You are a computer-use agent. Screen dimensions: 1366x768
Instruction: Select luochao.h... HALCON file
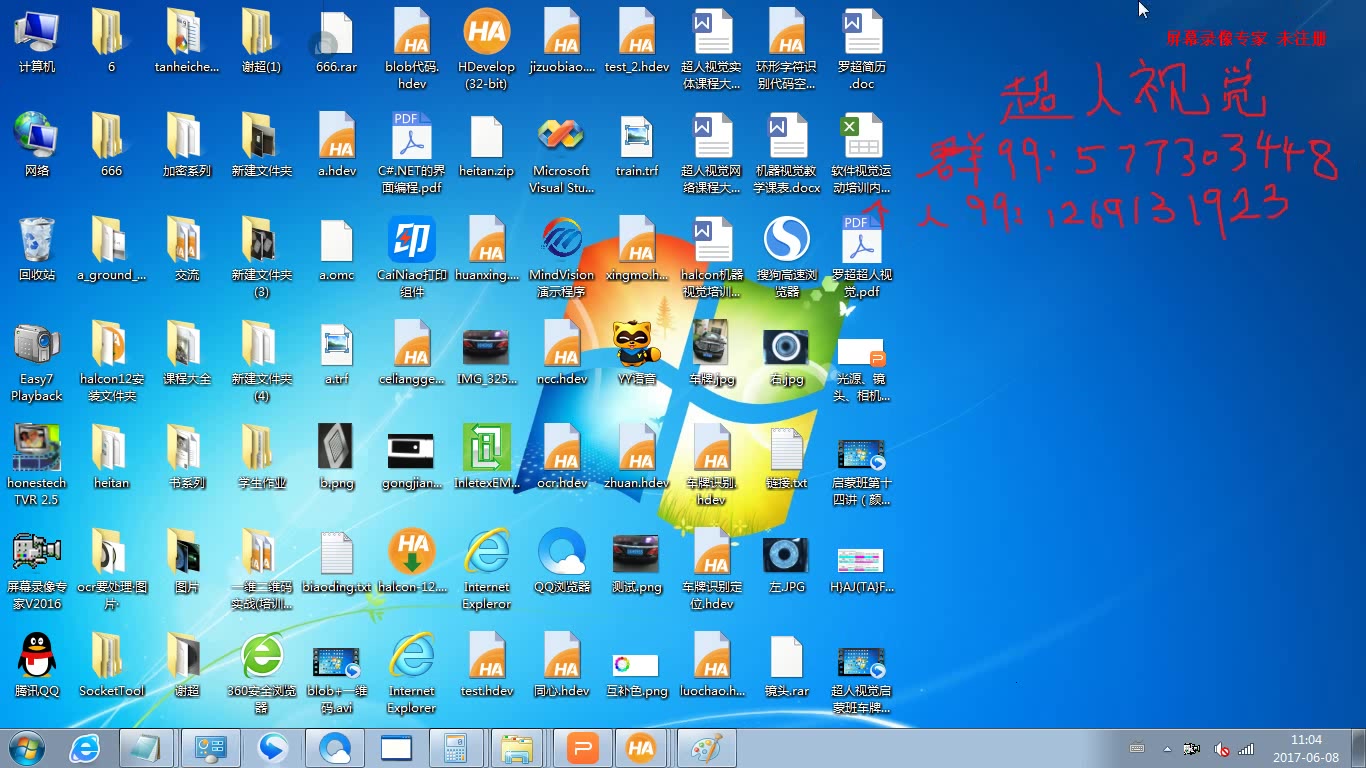pos(712,665)
